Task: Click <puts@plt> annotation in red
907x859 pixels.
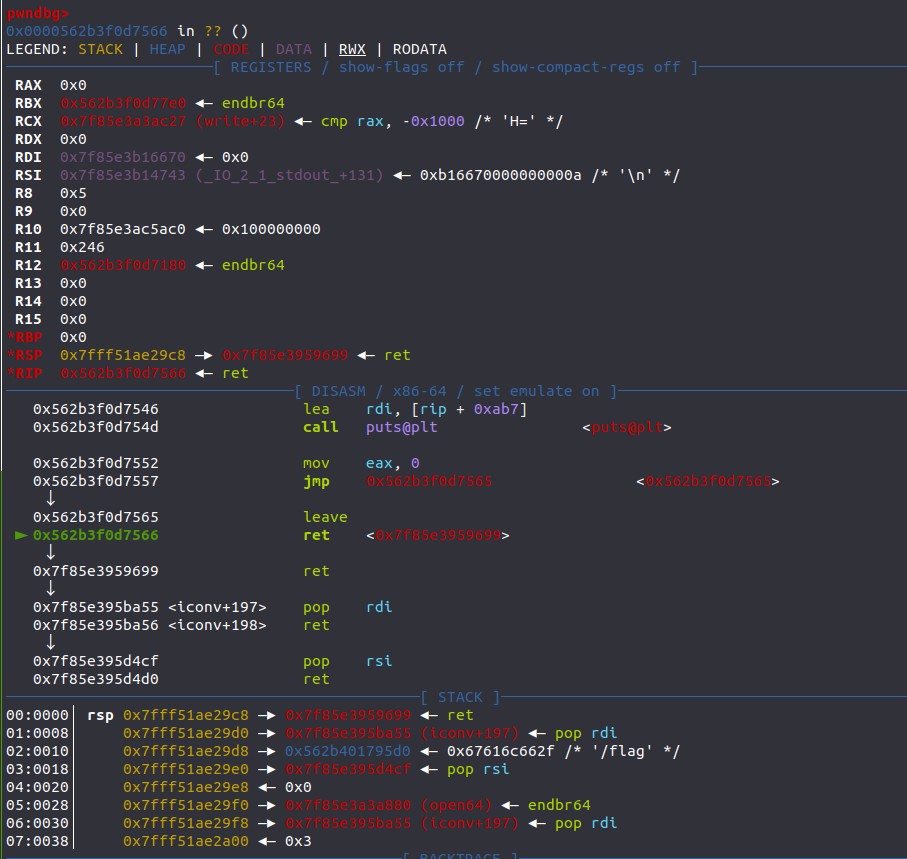Action: tap(626, 427)
